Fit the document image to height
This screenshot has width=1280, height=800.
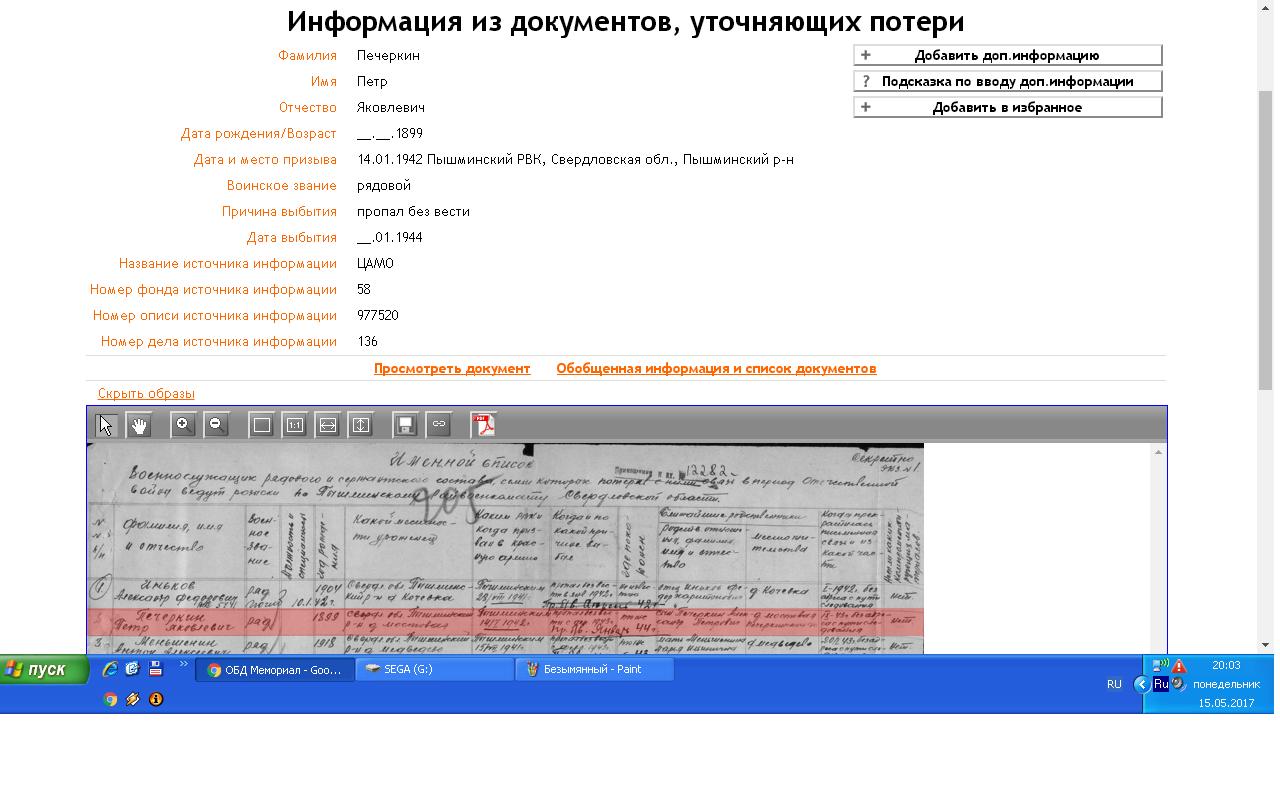point(361,425)
